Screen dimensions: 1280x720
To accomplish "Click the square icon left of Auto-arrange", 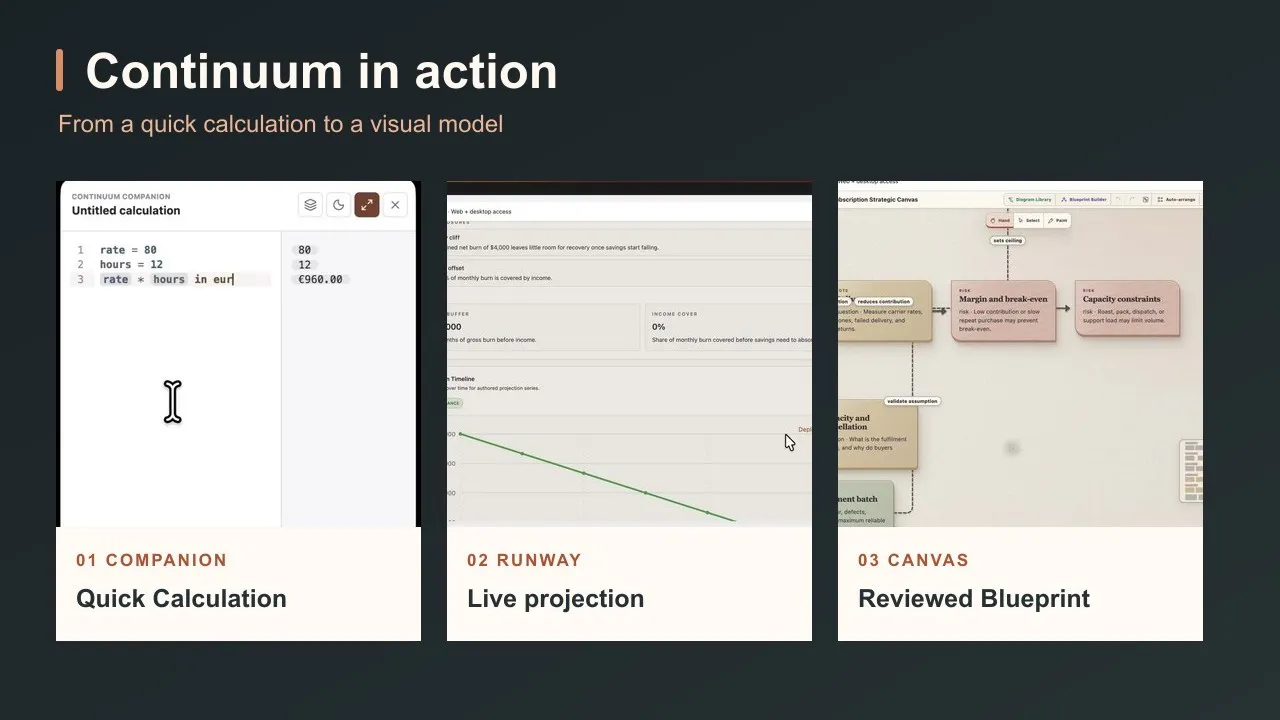I will (1145, 199).
